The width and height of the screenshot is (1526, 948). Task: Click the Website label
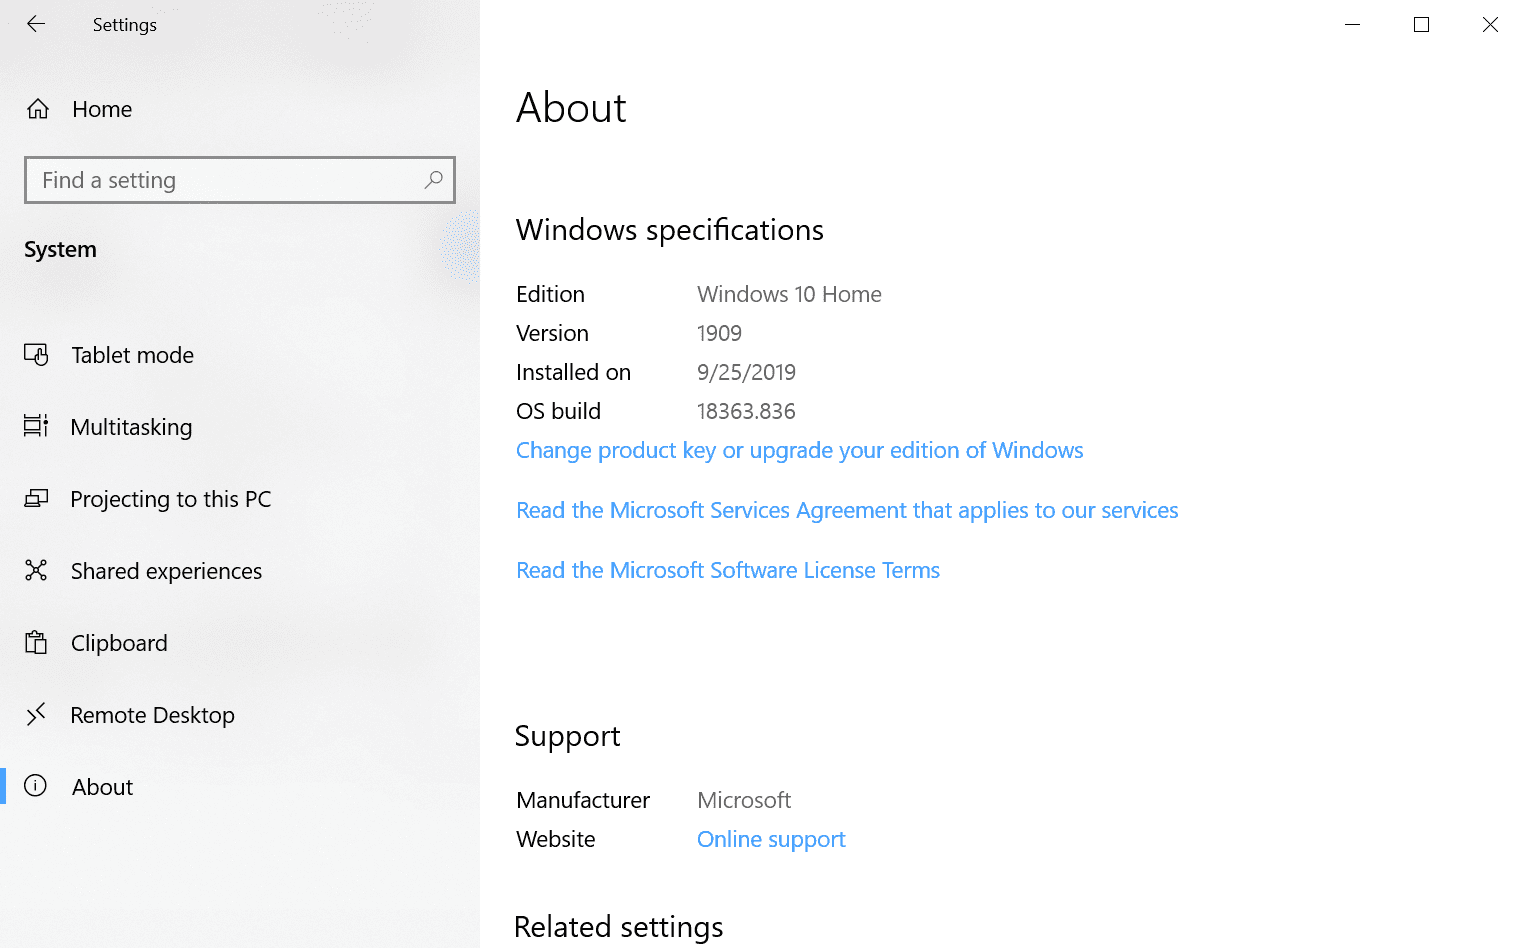click(555, 839)
